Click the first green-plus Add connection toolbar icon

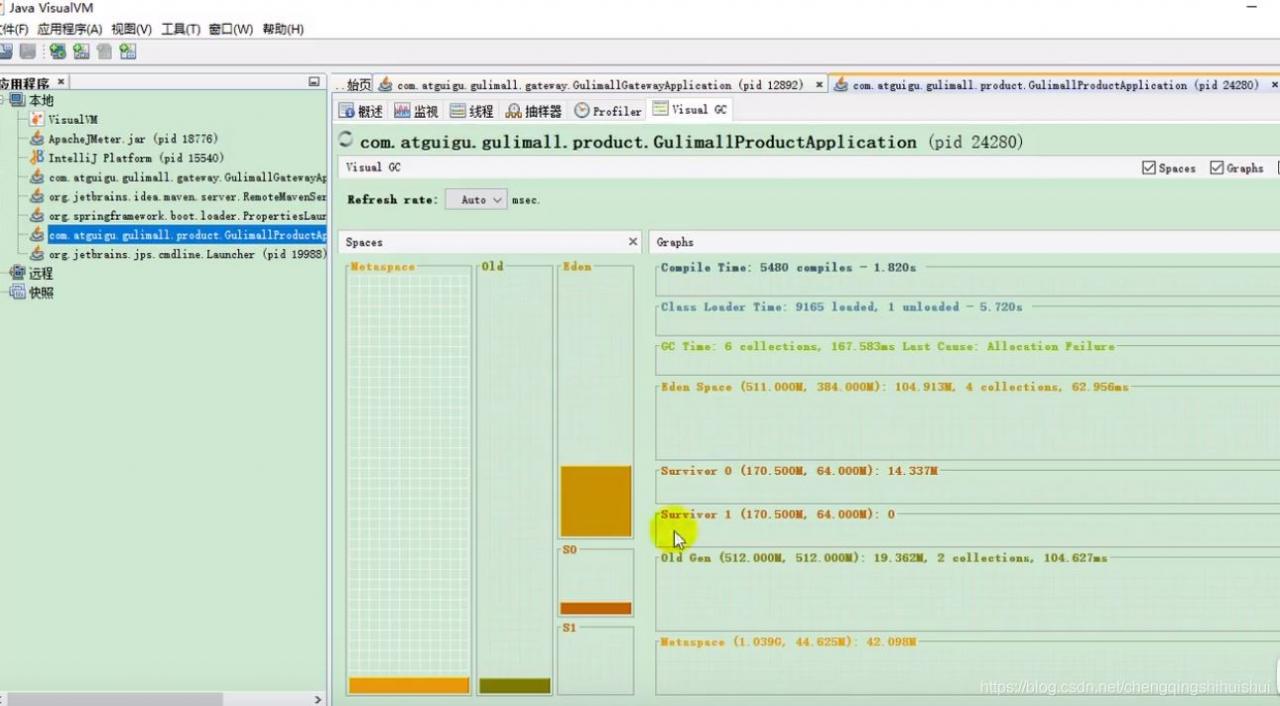click(x=58, y=51)
